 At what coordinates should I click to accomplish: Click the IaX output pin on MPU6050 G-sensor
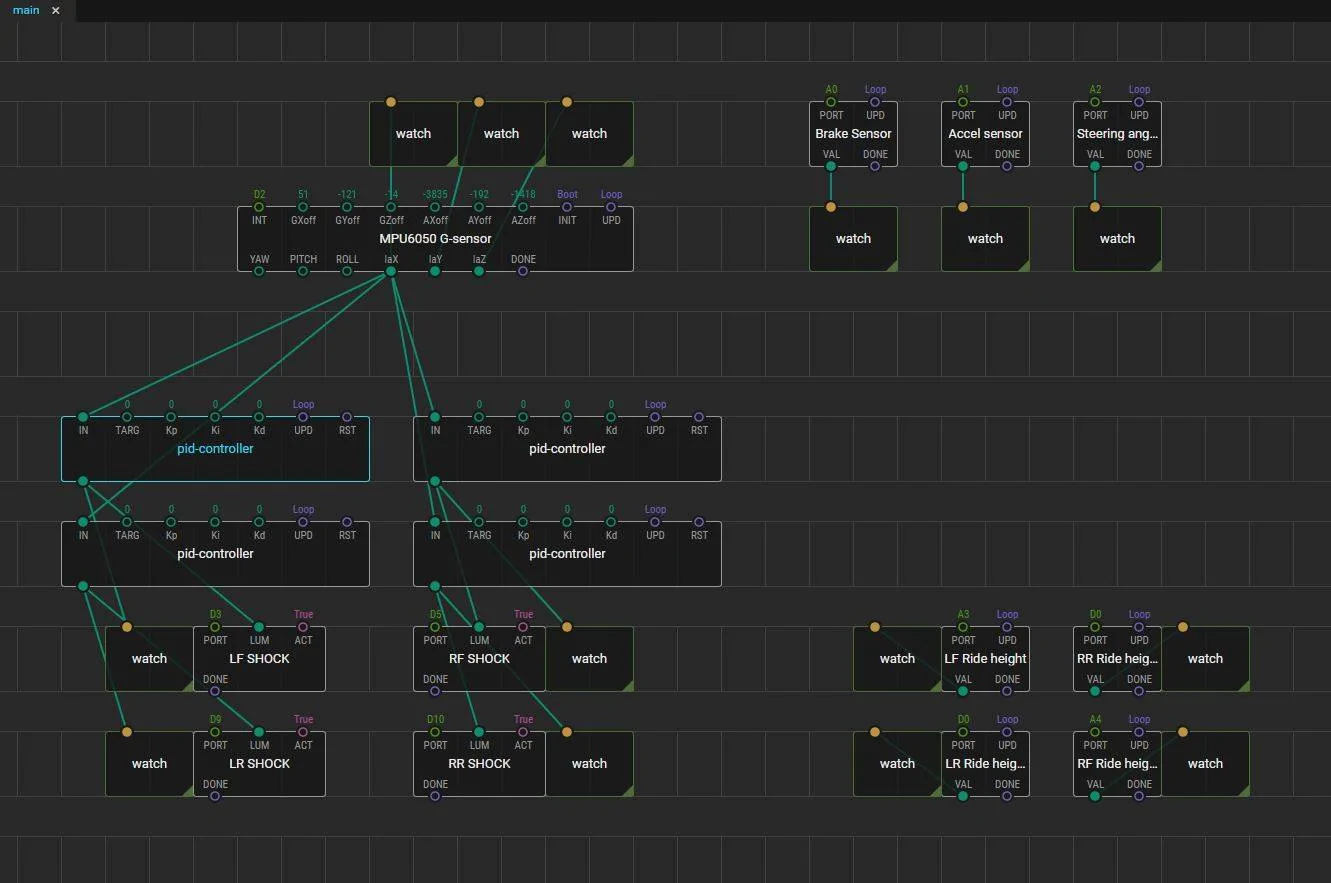coord(391,271)
